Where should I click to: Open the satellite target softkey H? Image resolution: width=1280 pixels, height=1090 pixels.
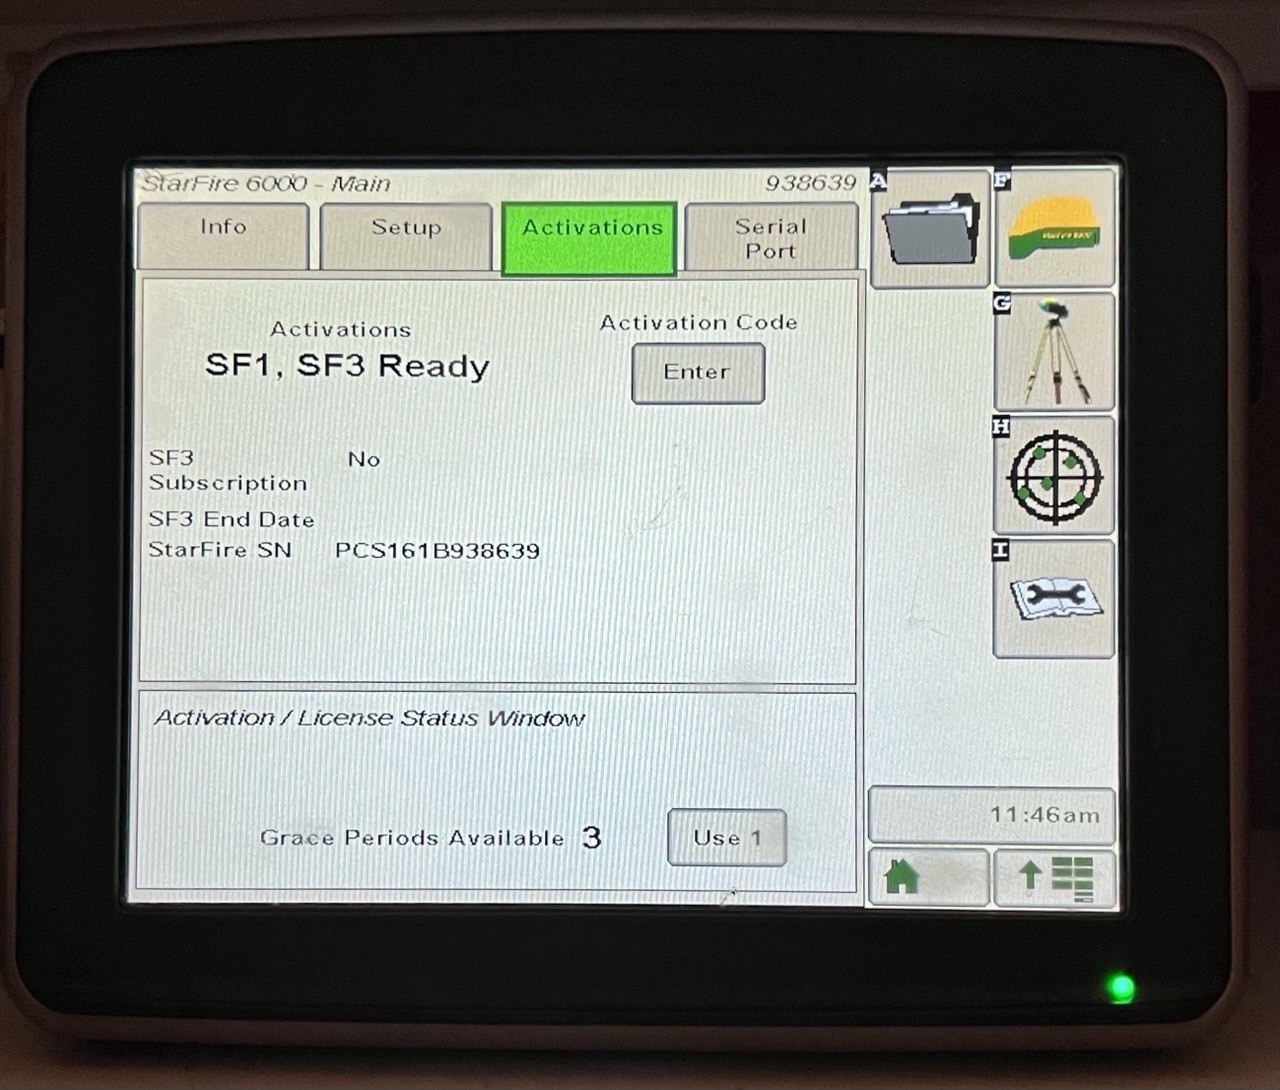1055,475
